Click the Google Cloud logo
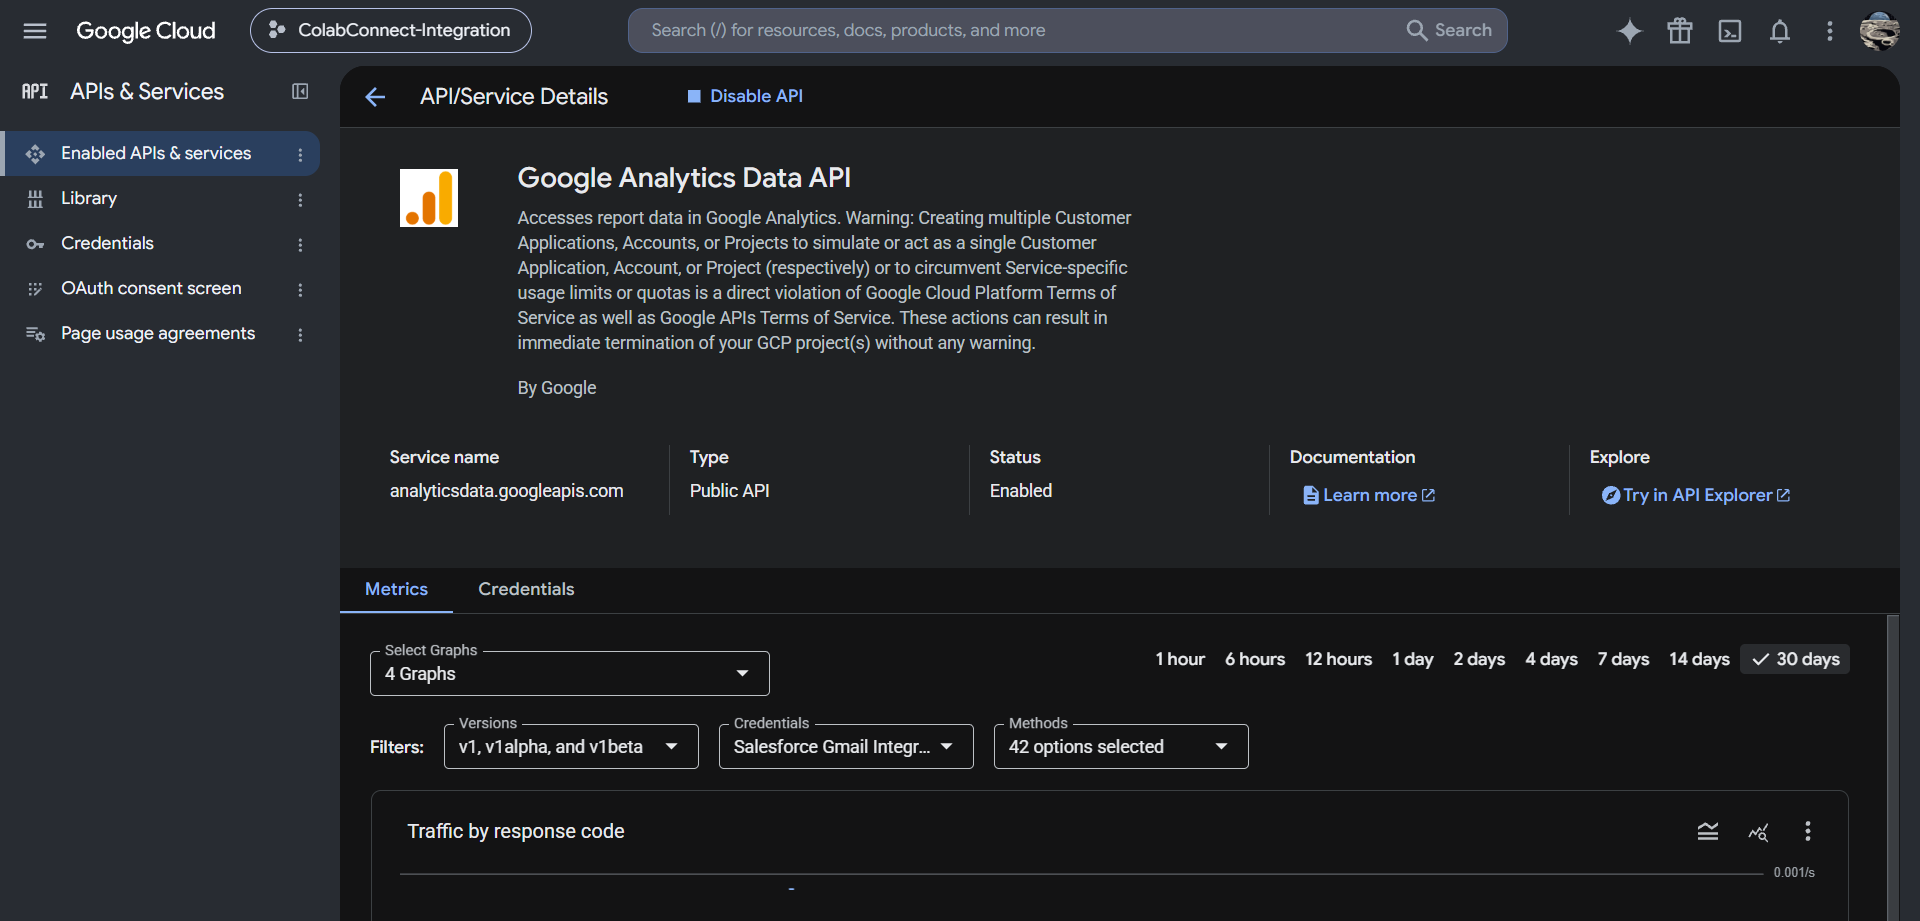This screenshot has width=1920, height=921. point(146,31)
